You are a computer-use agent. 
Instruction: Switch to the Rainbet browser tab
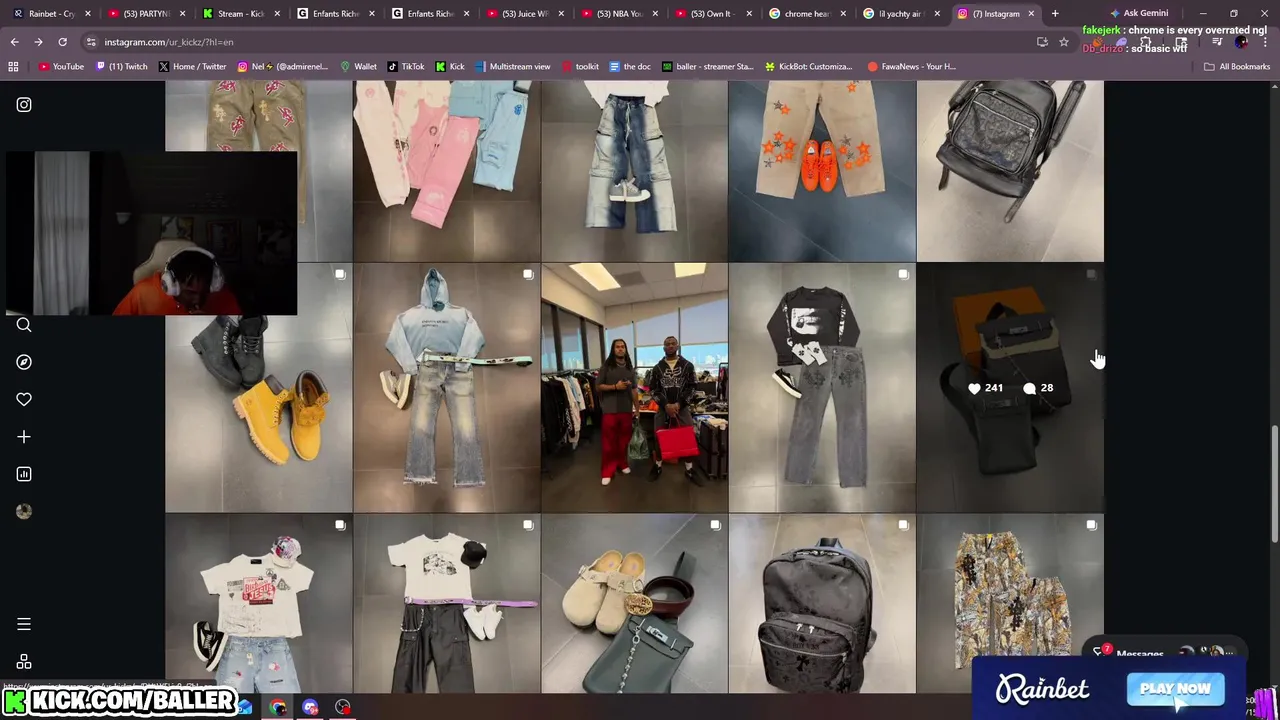(52, 14)
